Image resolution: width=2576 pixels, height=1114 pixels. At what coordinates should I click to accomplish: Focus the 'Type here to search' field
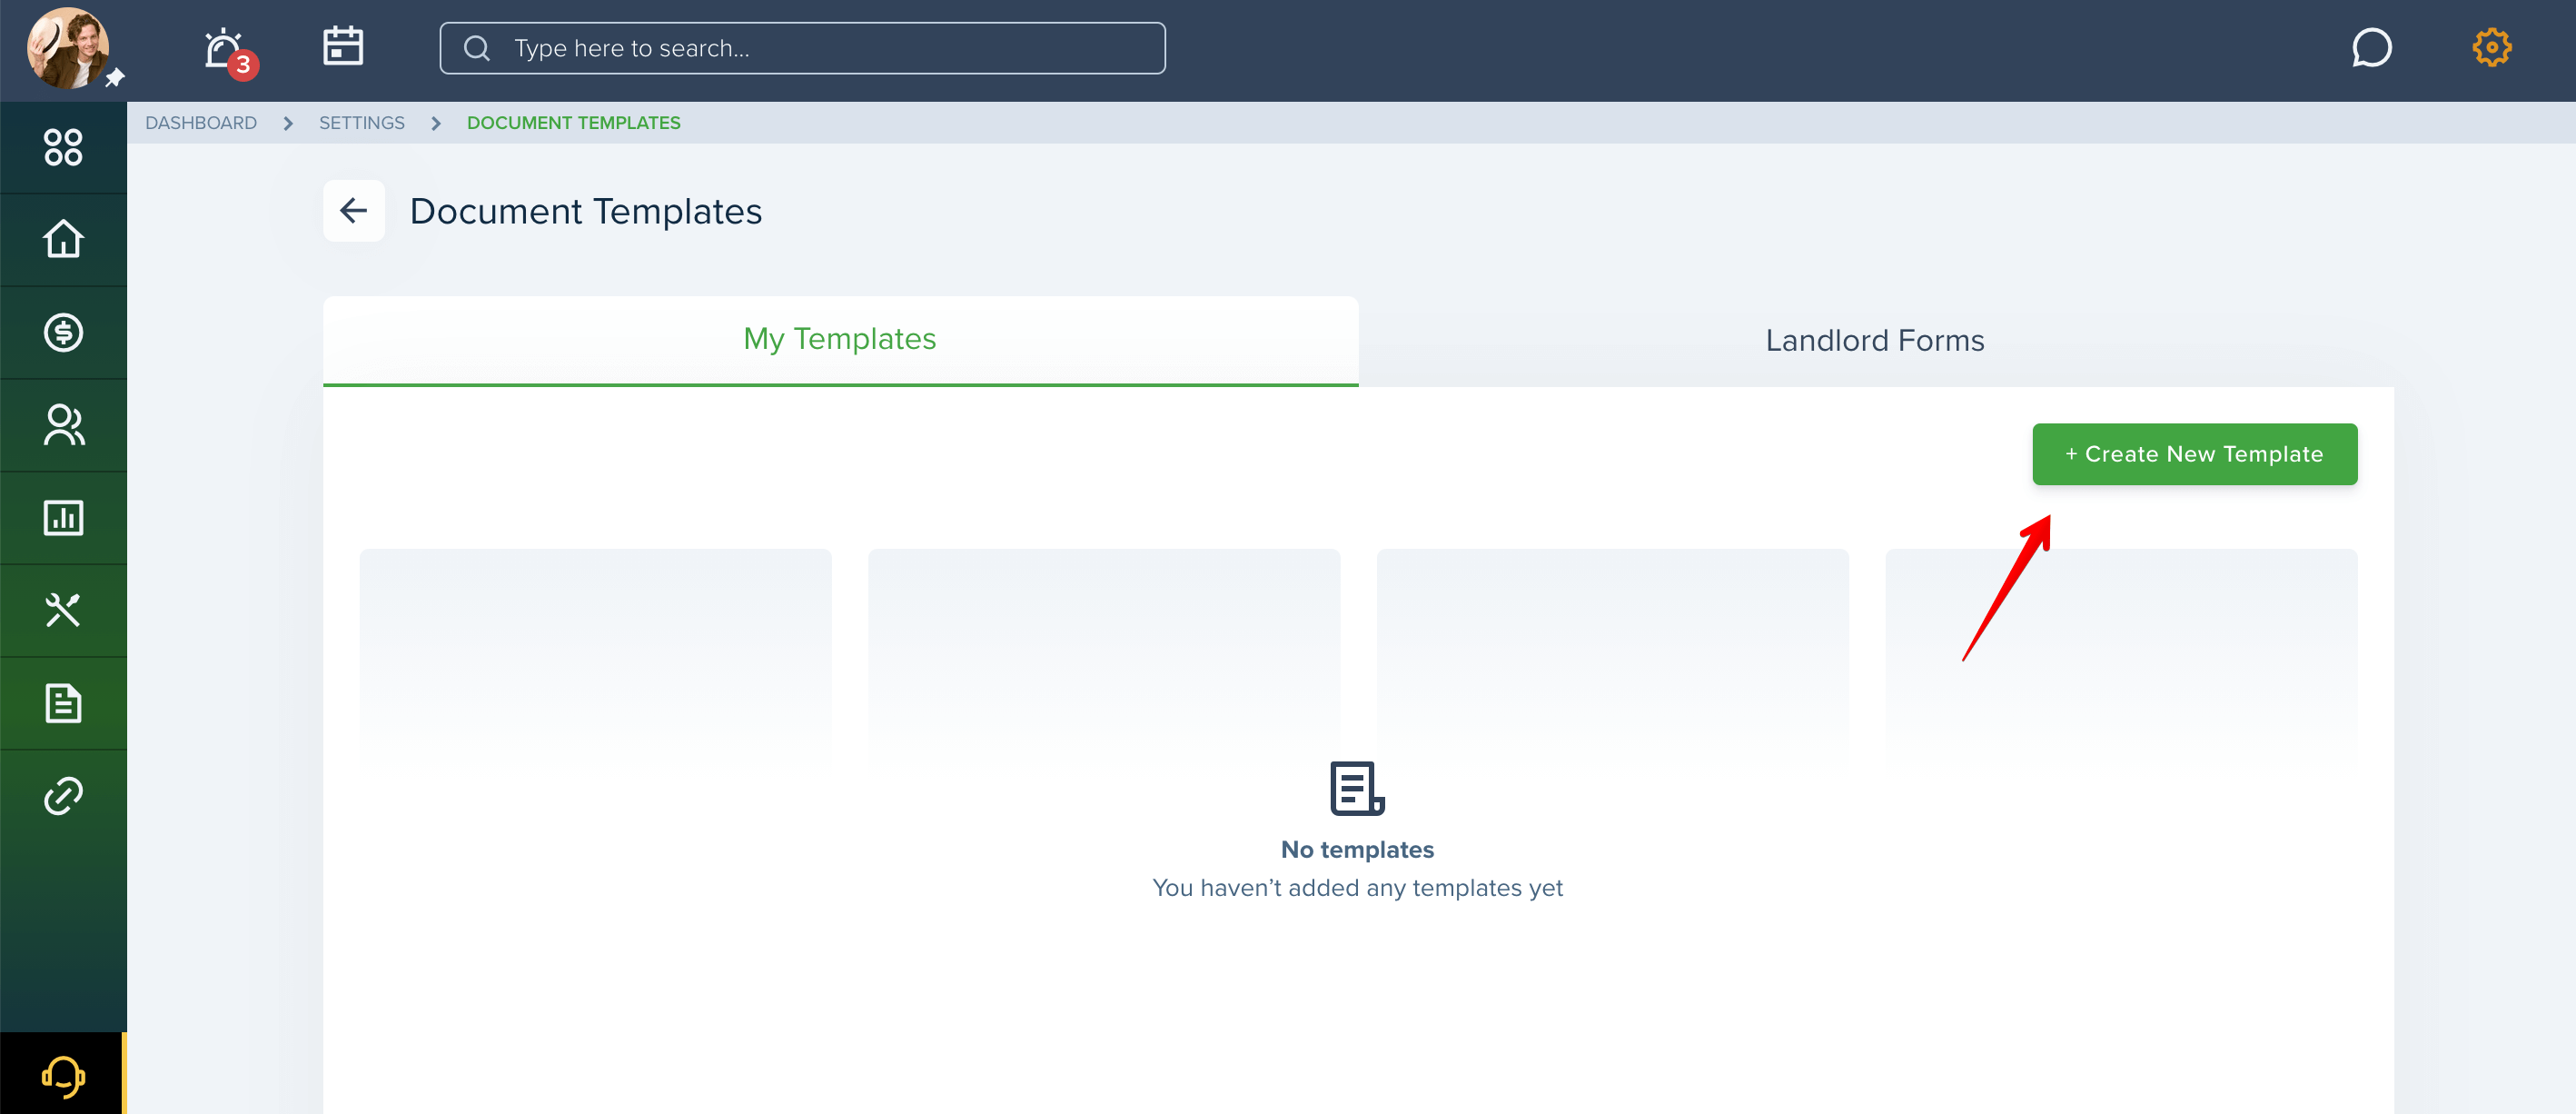click(802, 48)
